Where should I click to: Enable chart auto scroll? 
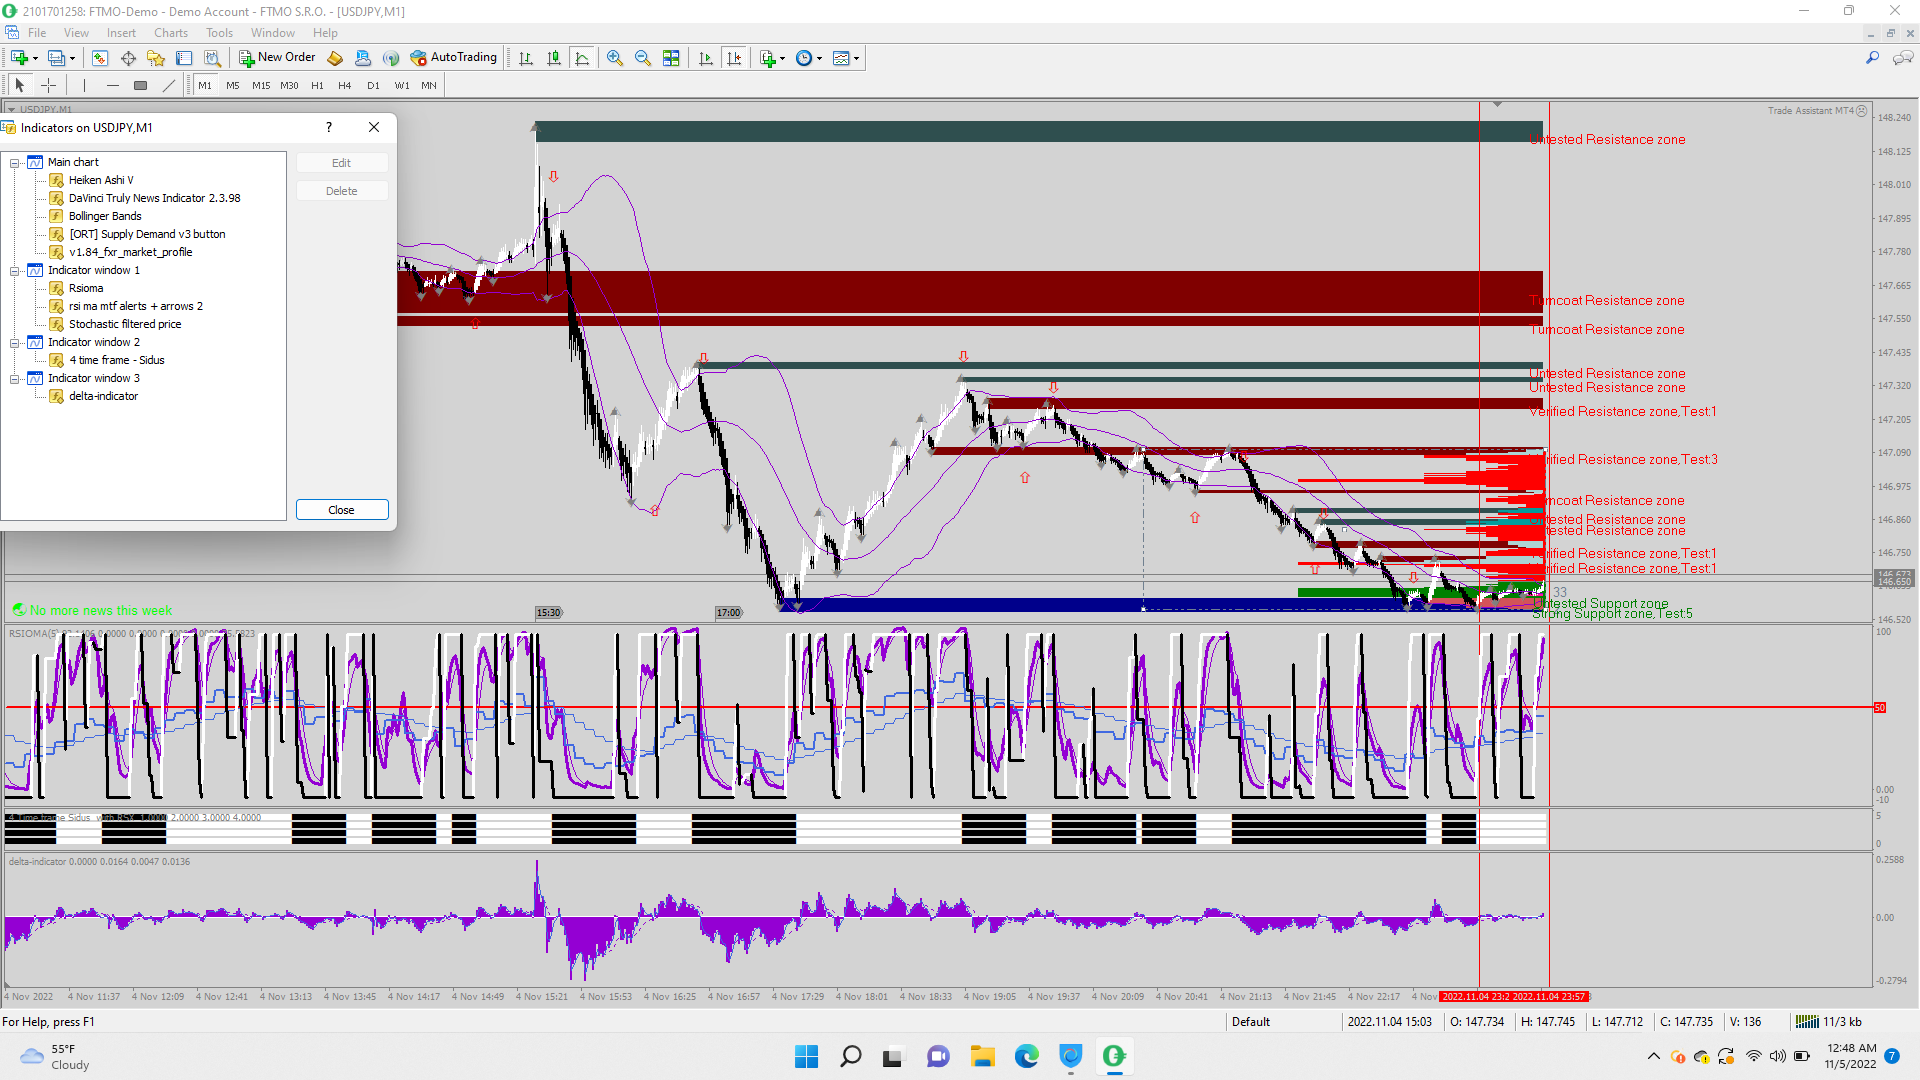coord(706,58)
